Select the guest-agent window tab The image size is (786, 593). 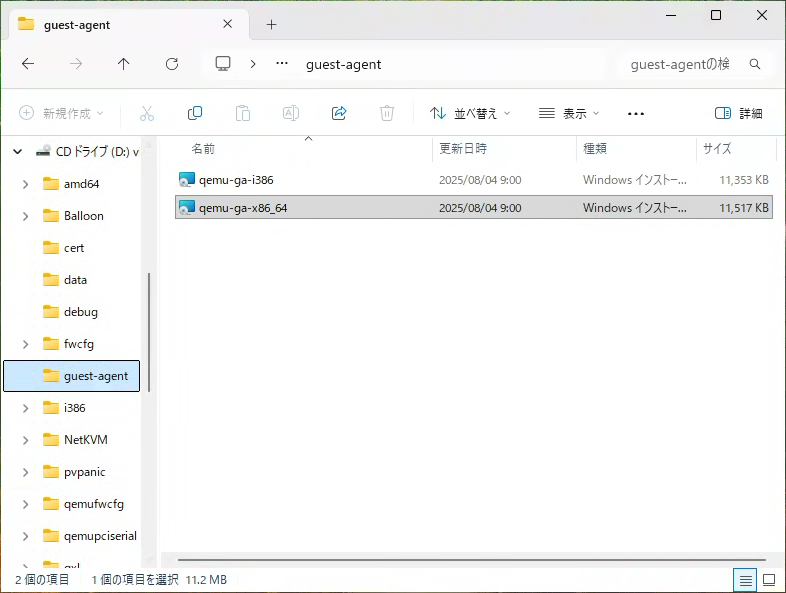click(129, 25)
